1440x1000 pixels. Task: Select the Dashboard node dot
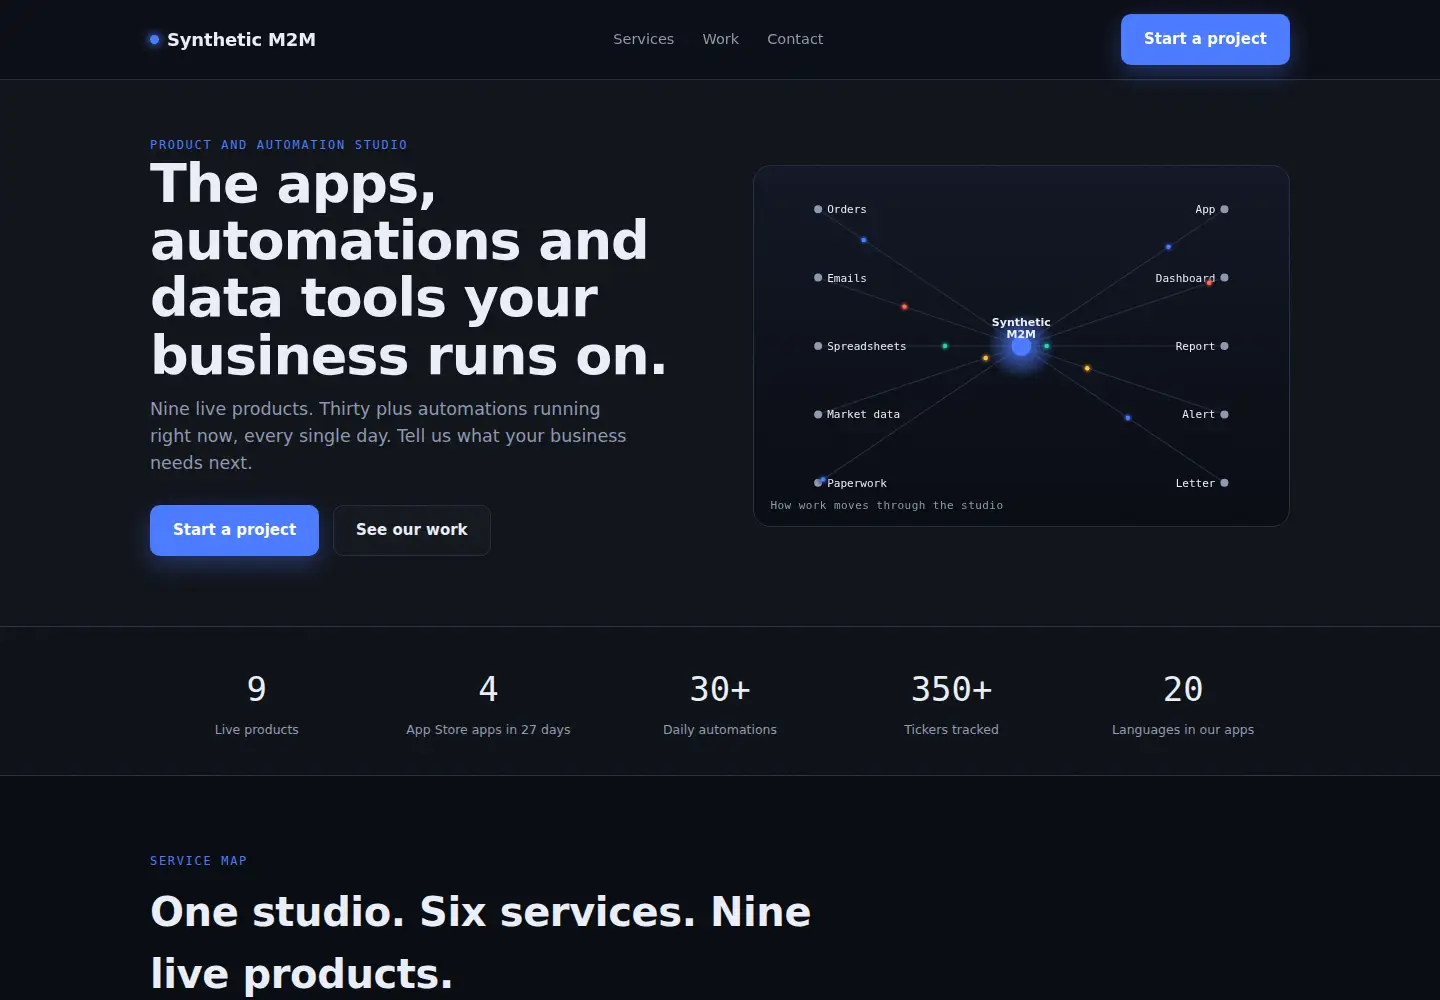(1224, 278)
